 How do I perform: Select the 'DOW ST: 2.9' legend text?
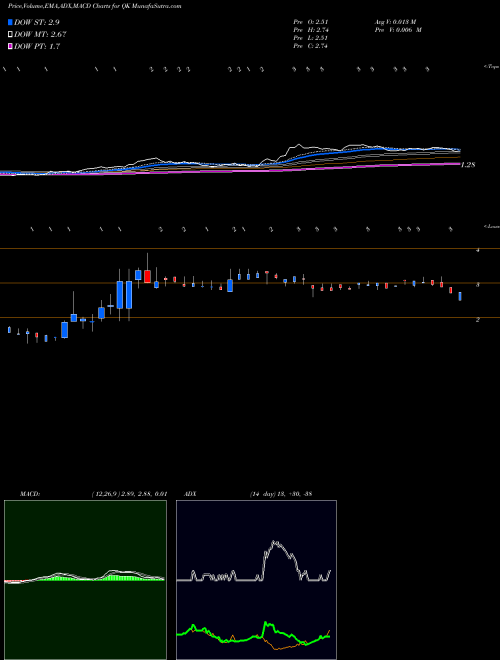point(37,22)
